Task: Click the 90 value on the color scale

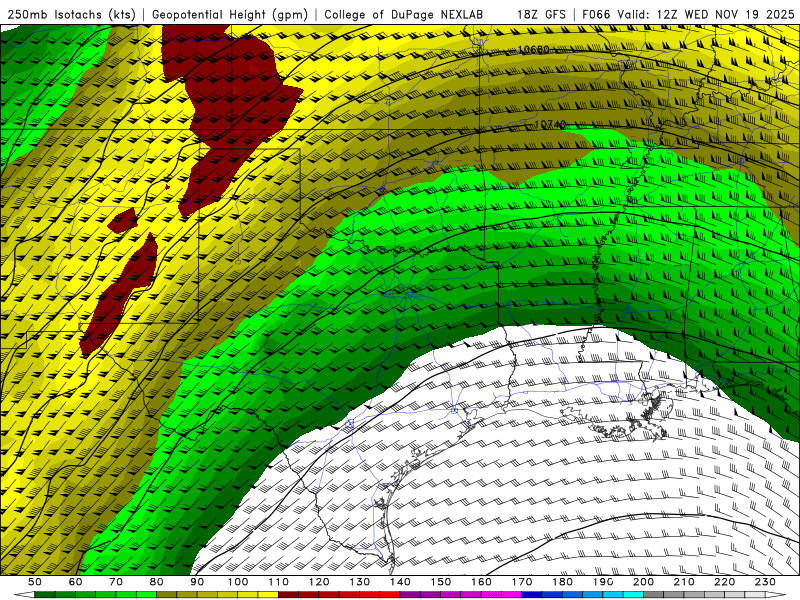Action: (x=197, y=582)
